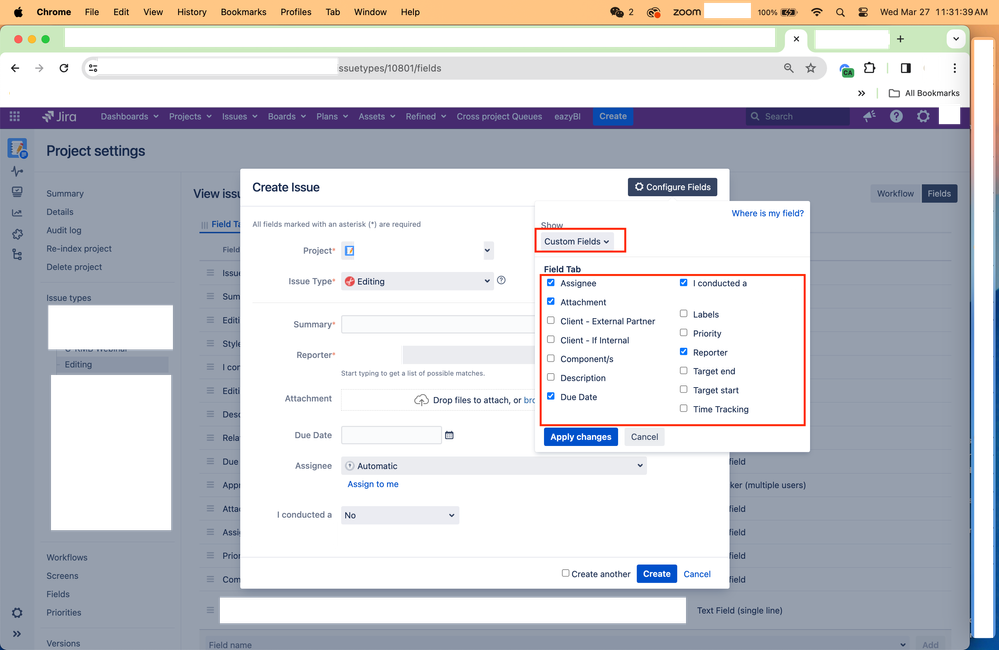Enable the Description field checkbox
The height and width of the screenshot is (650, 999).
tap(551, 377)
